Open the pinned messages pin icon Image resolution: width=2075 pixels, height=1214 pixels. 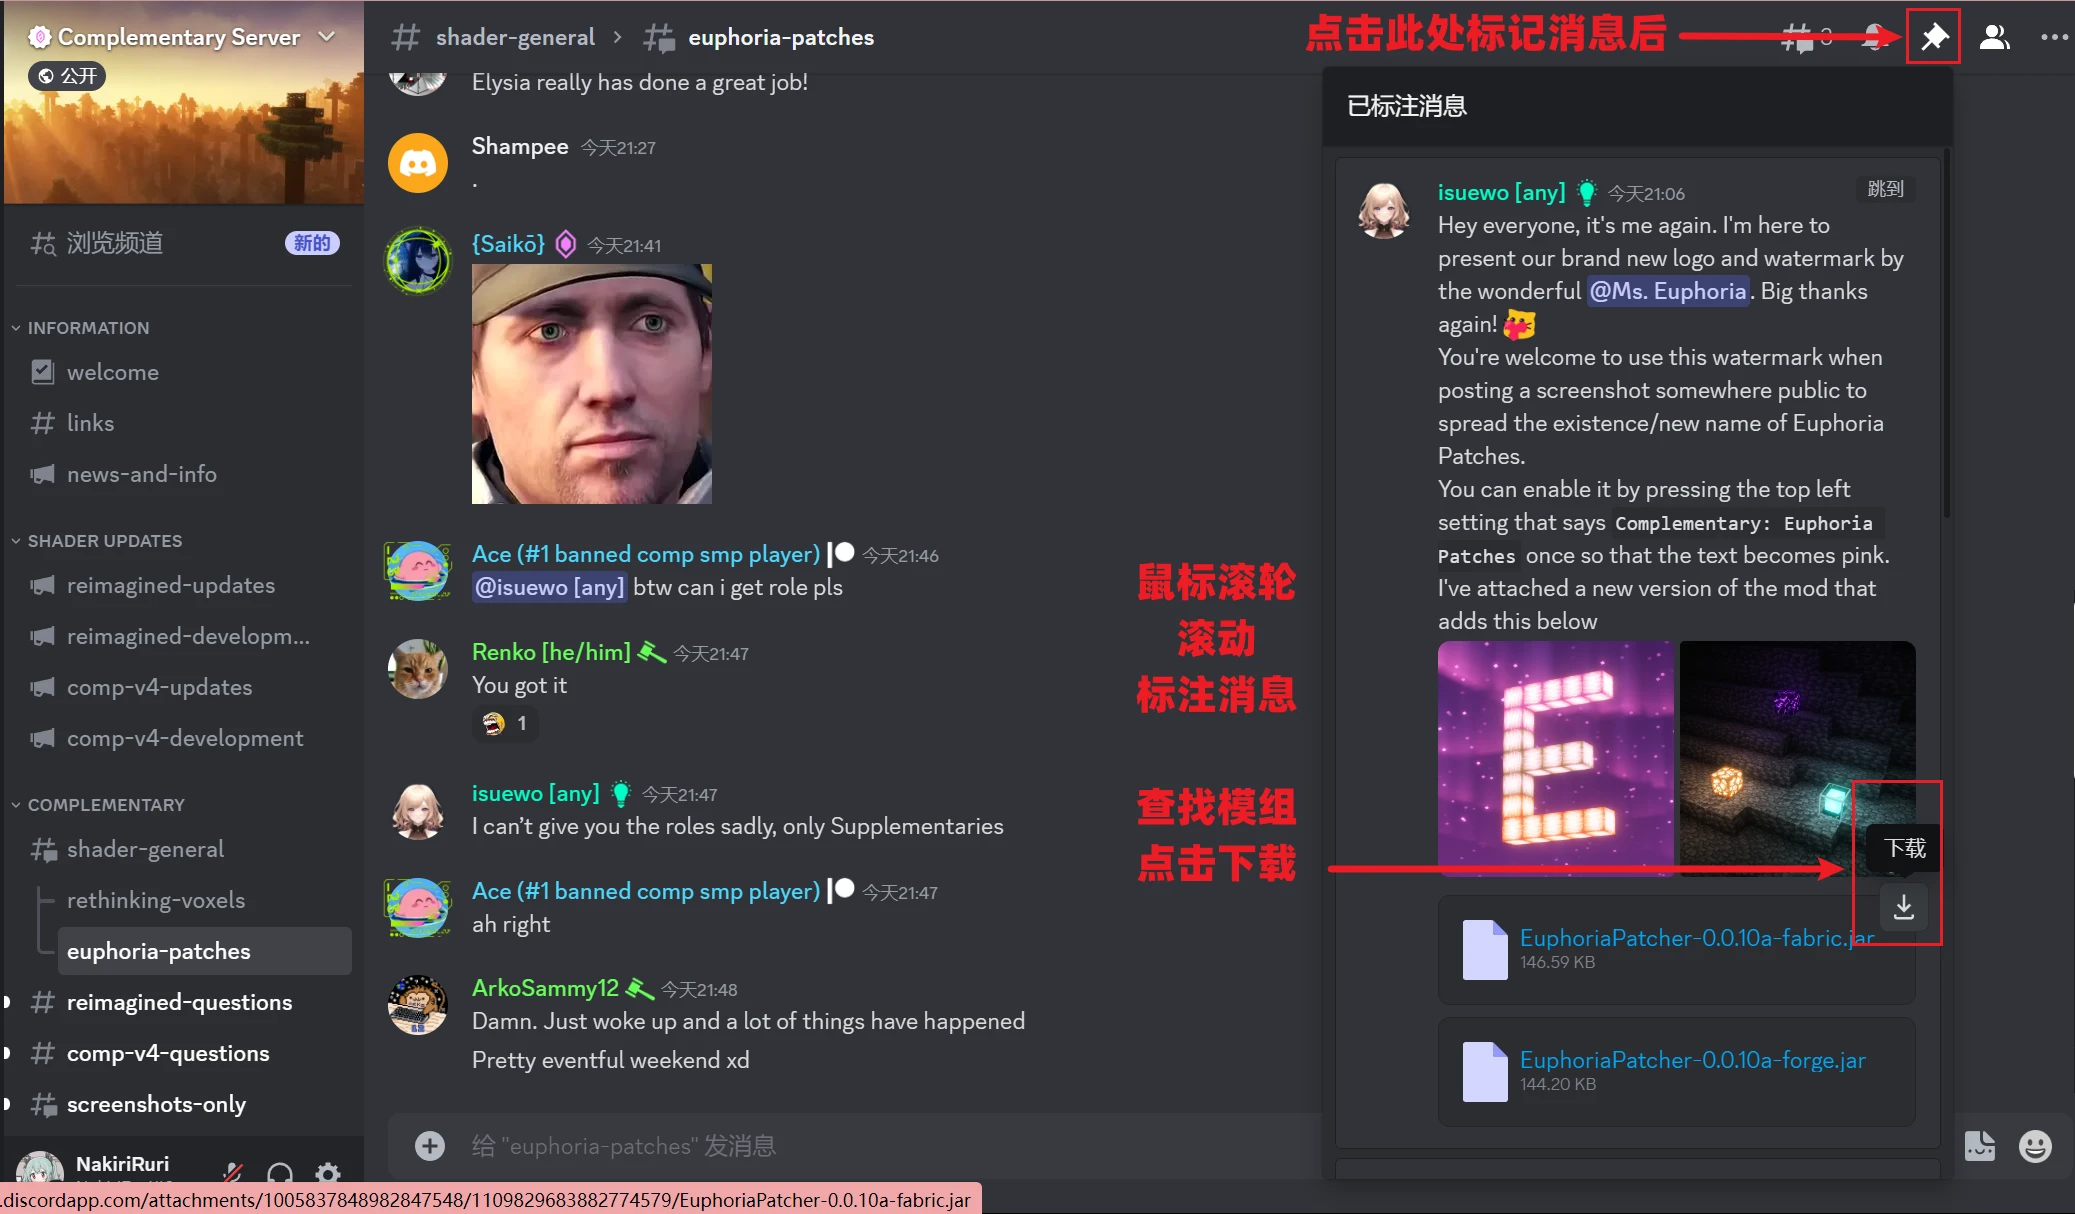pos(1934,37)
